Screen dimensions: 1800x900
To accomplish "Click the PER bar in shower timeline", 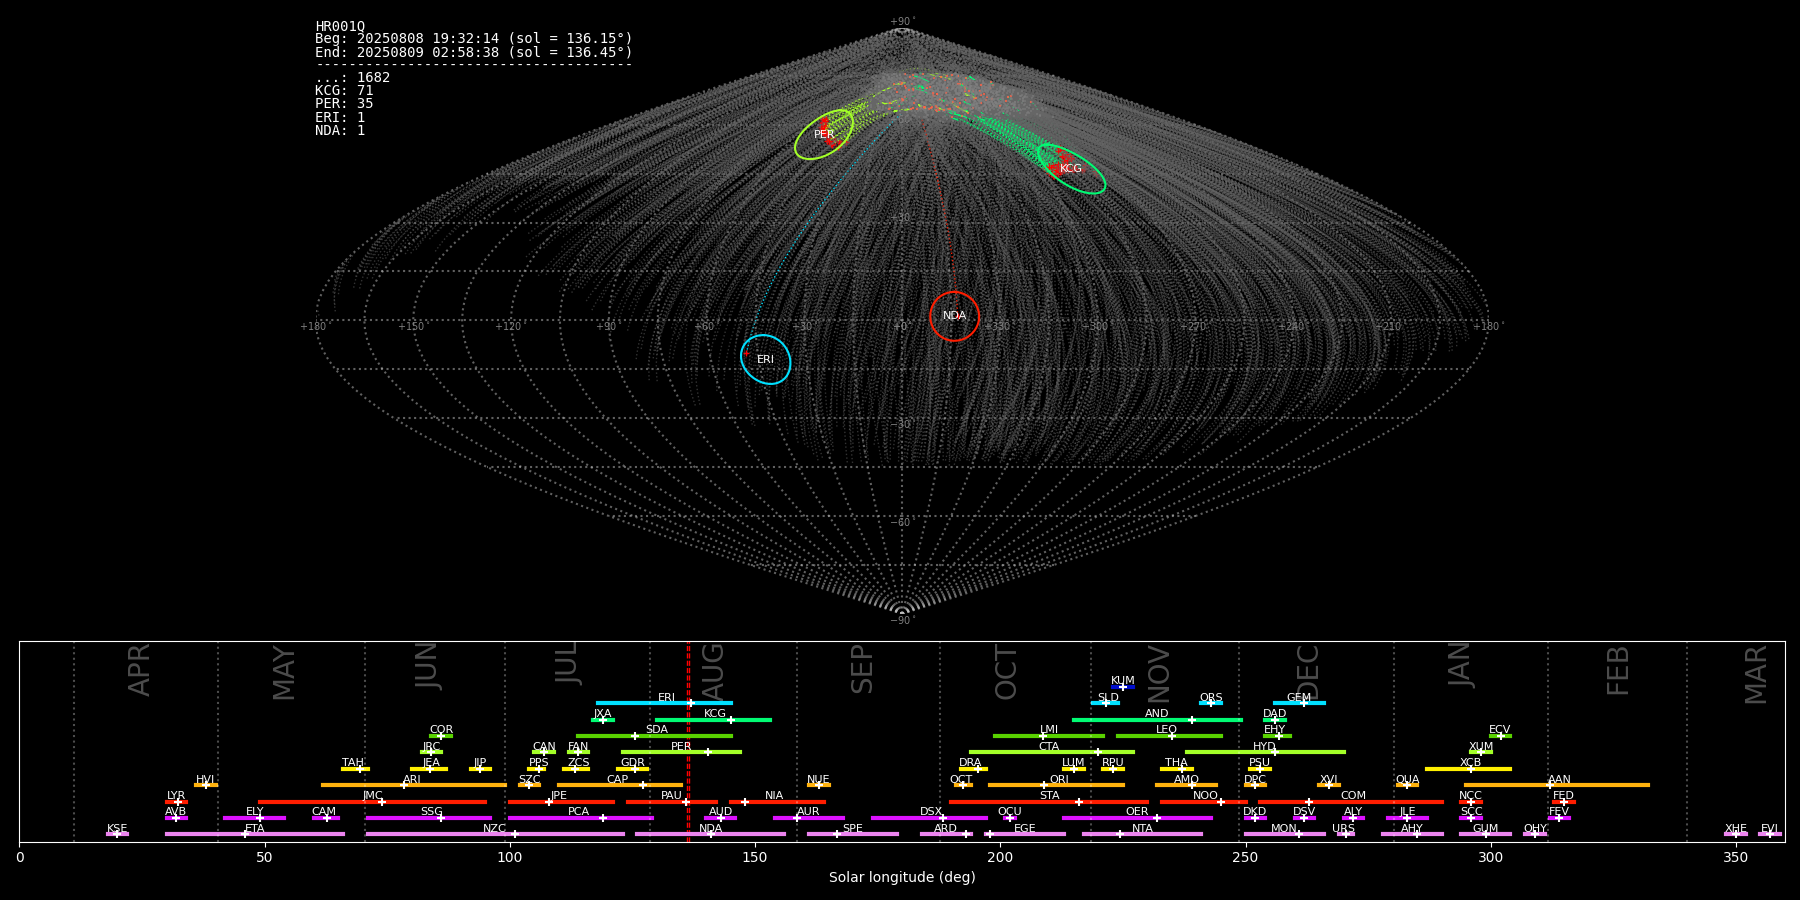I will point(681,752).
